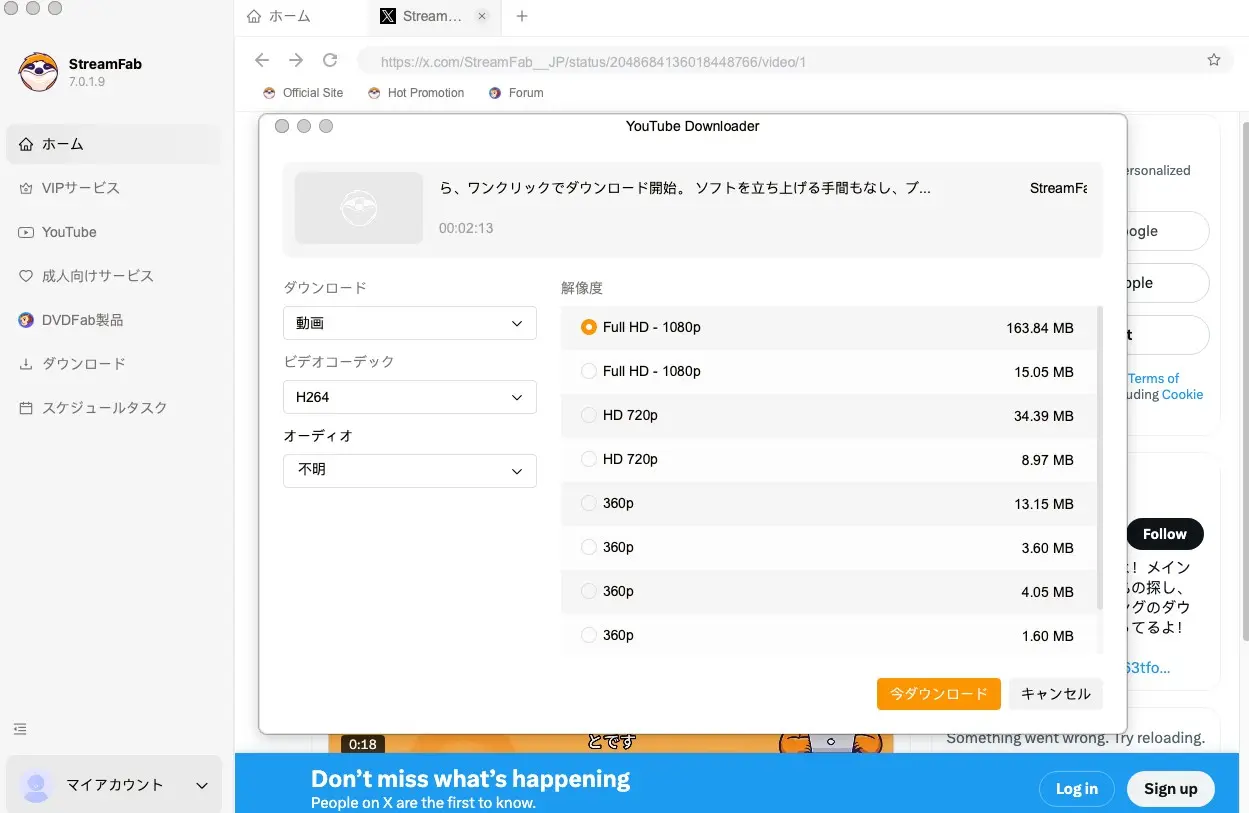Open a new tab with plus button
The image size is (1249, 813).
(521, 16)
